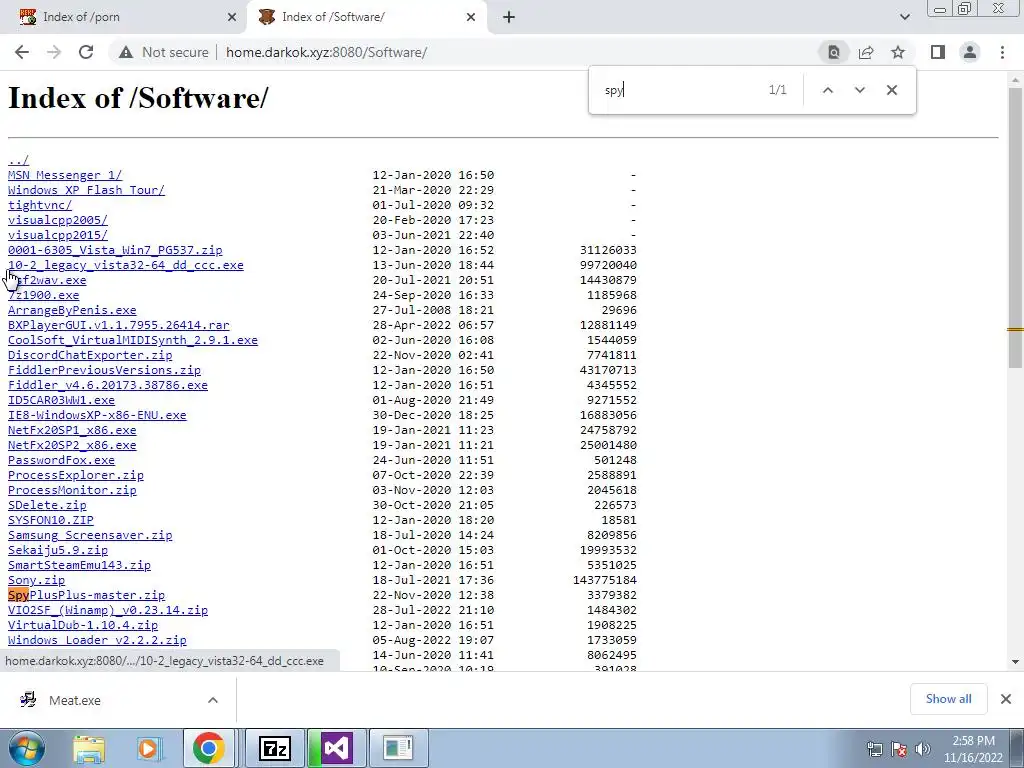Screen dimensions: 1024x768
Task: Open Chrome's three-dot menu
Action: pyautogui.click(x=1002, y=52)
